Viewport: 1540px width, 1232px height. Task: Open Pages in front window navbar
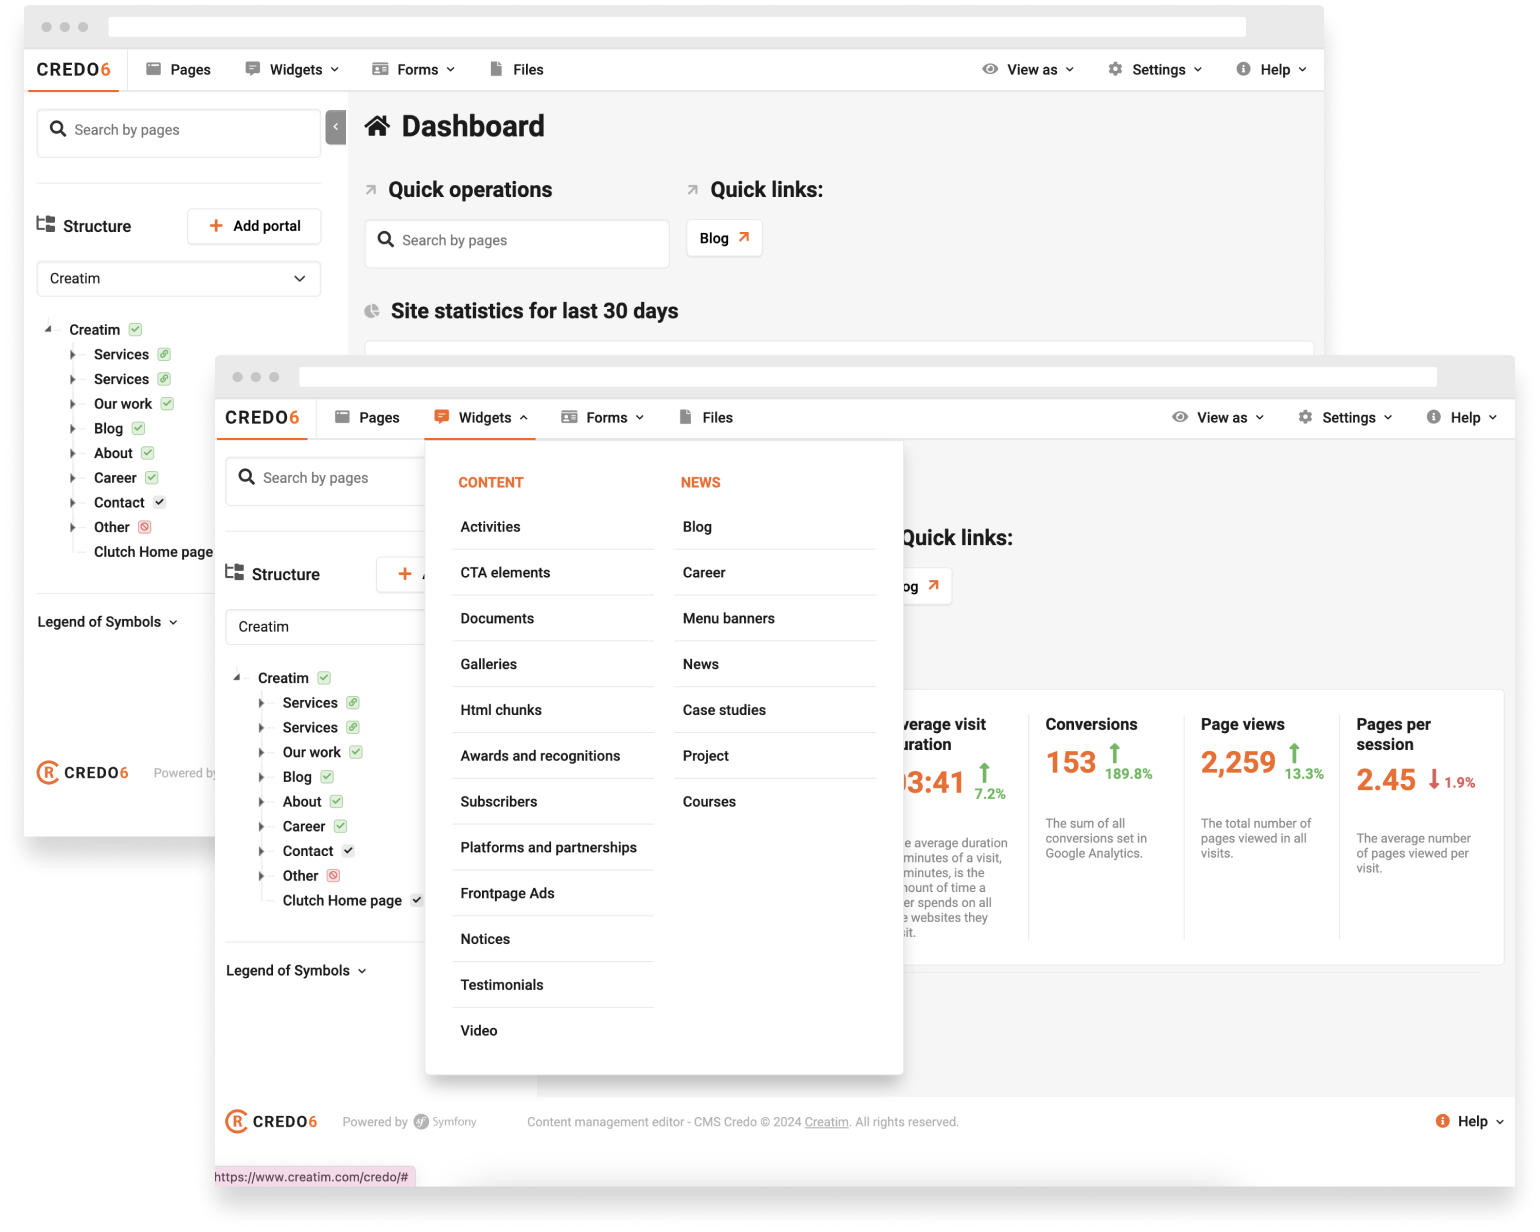[367, 417]
